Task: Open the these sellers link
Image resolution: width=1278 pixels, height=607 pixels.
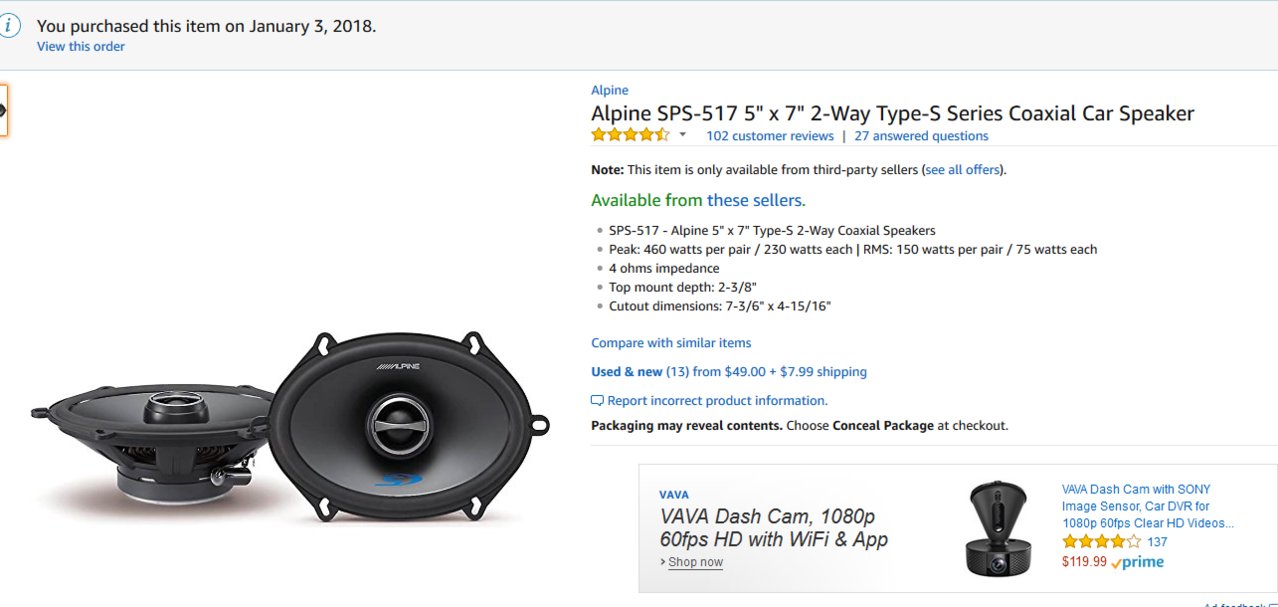Action: click(754, 200)
